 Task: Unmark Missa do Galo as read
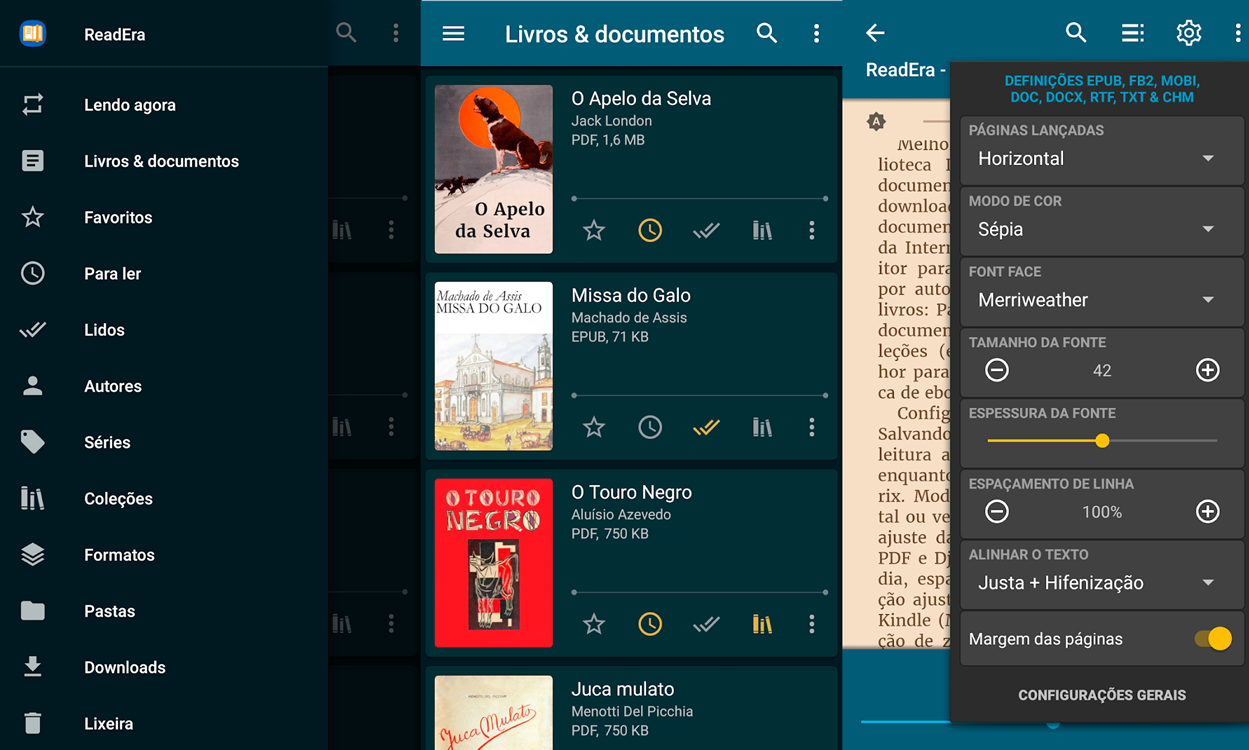(x=706, y=428)
